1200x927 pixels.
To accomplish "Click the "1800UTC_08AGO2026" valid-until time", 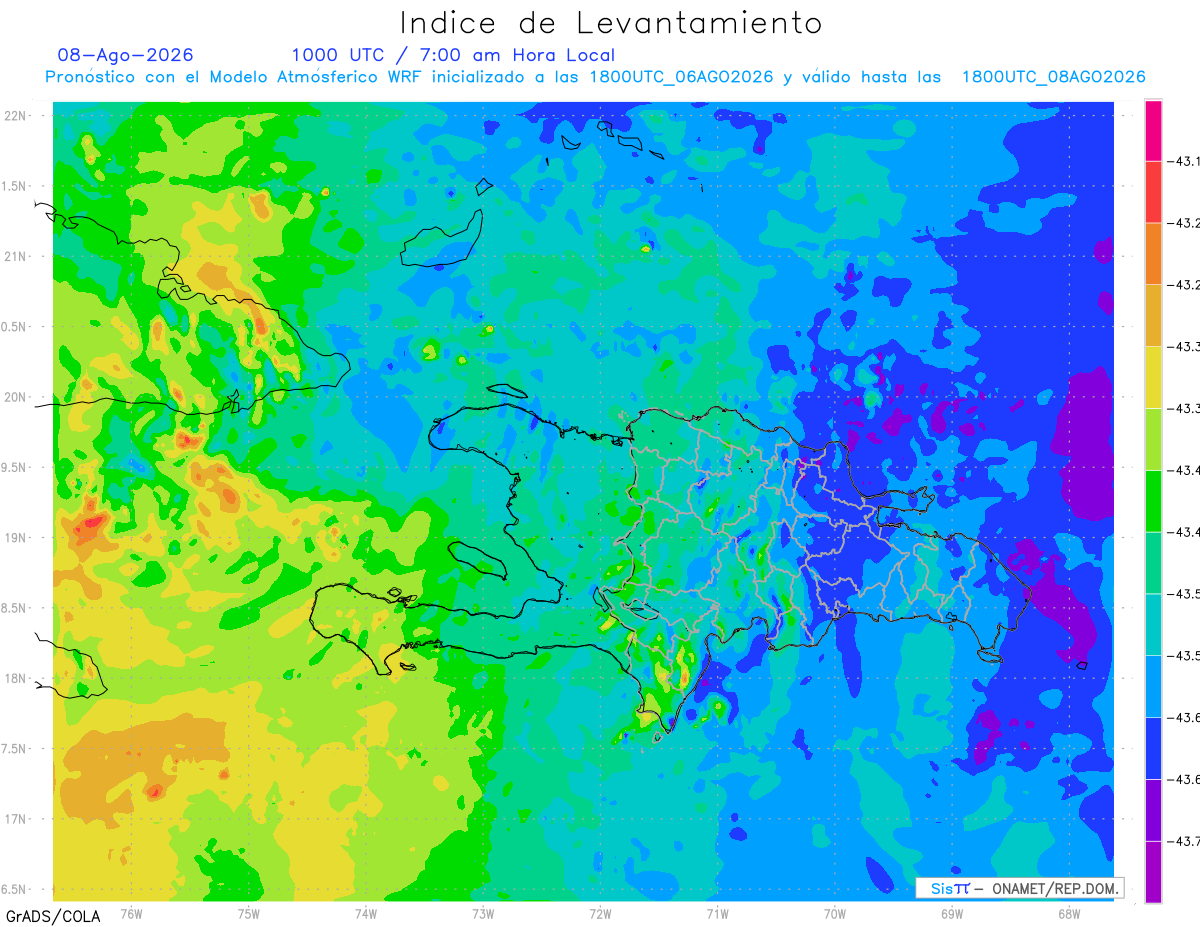I will (1053, 77).
